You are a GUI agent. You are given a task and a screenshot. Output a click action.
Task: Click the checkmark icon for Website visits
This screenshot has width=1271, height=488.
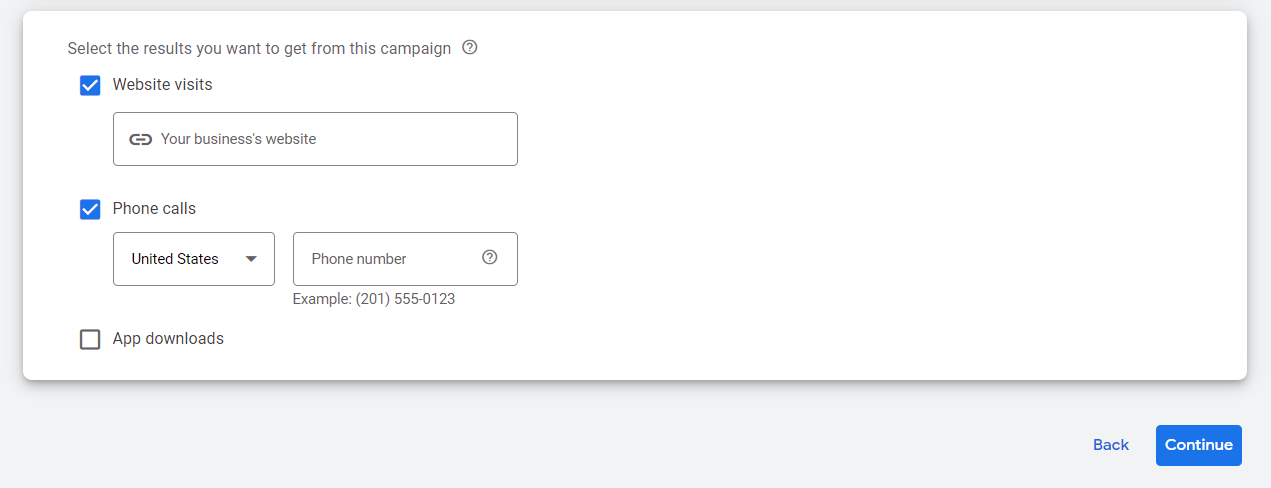90,85
